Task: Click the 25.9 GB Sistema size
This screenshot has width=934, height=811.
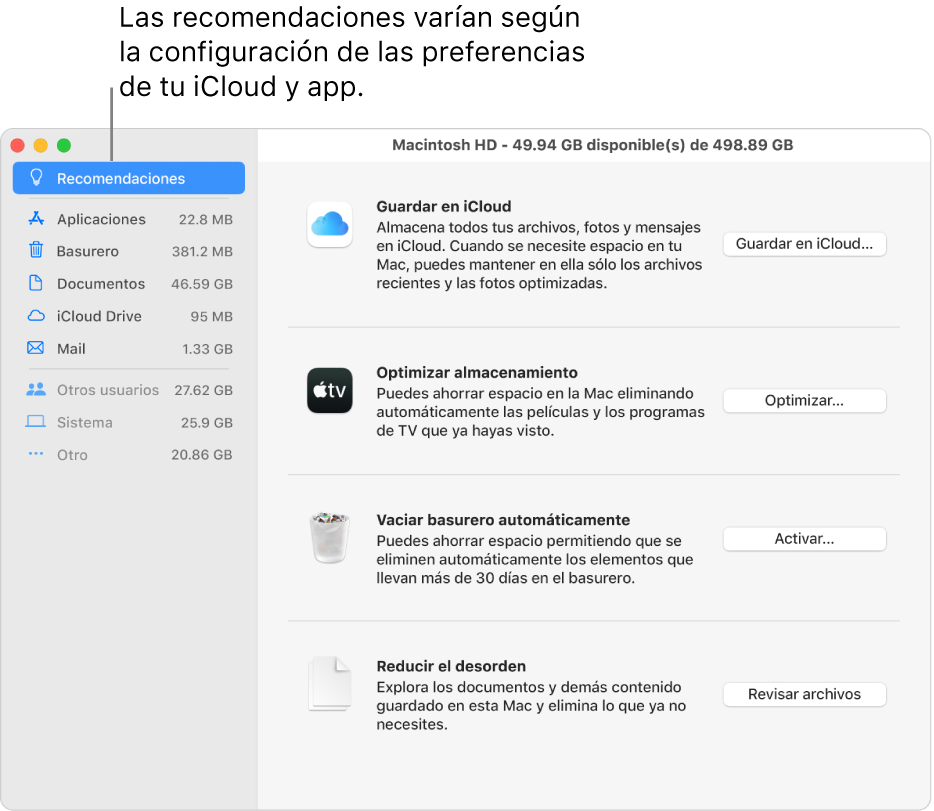Action: [x=206, y=423]
